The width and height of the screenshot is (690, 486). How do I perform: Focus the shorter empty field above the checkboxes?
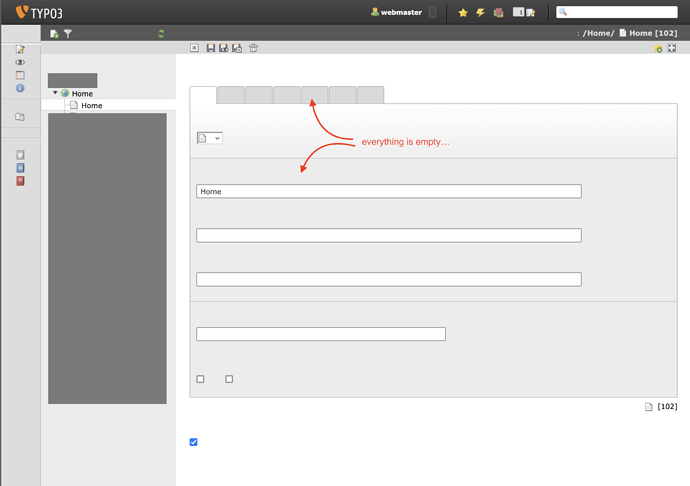321,334
